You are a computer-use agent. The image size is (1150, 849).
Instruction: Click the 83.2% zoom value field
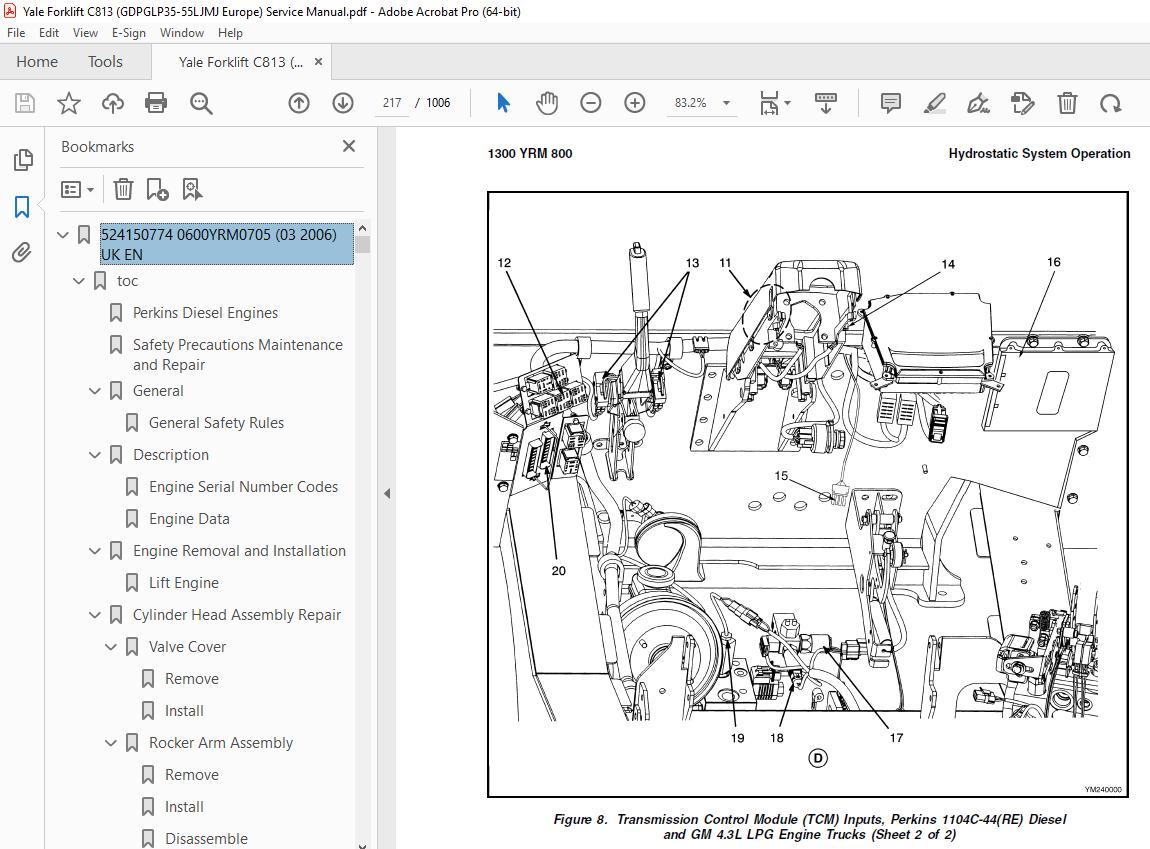(690, 103)
